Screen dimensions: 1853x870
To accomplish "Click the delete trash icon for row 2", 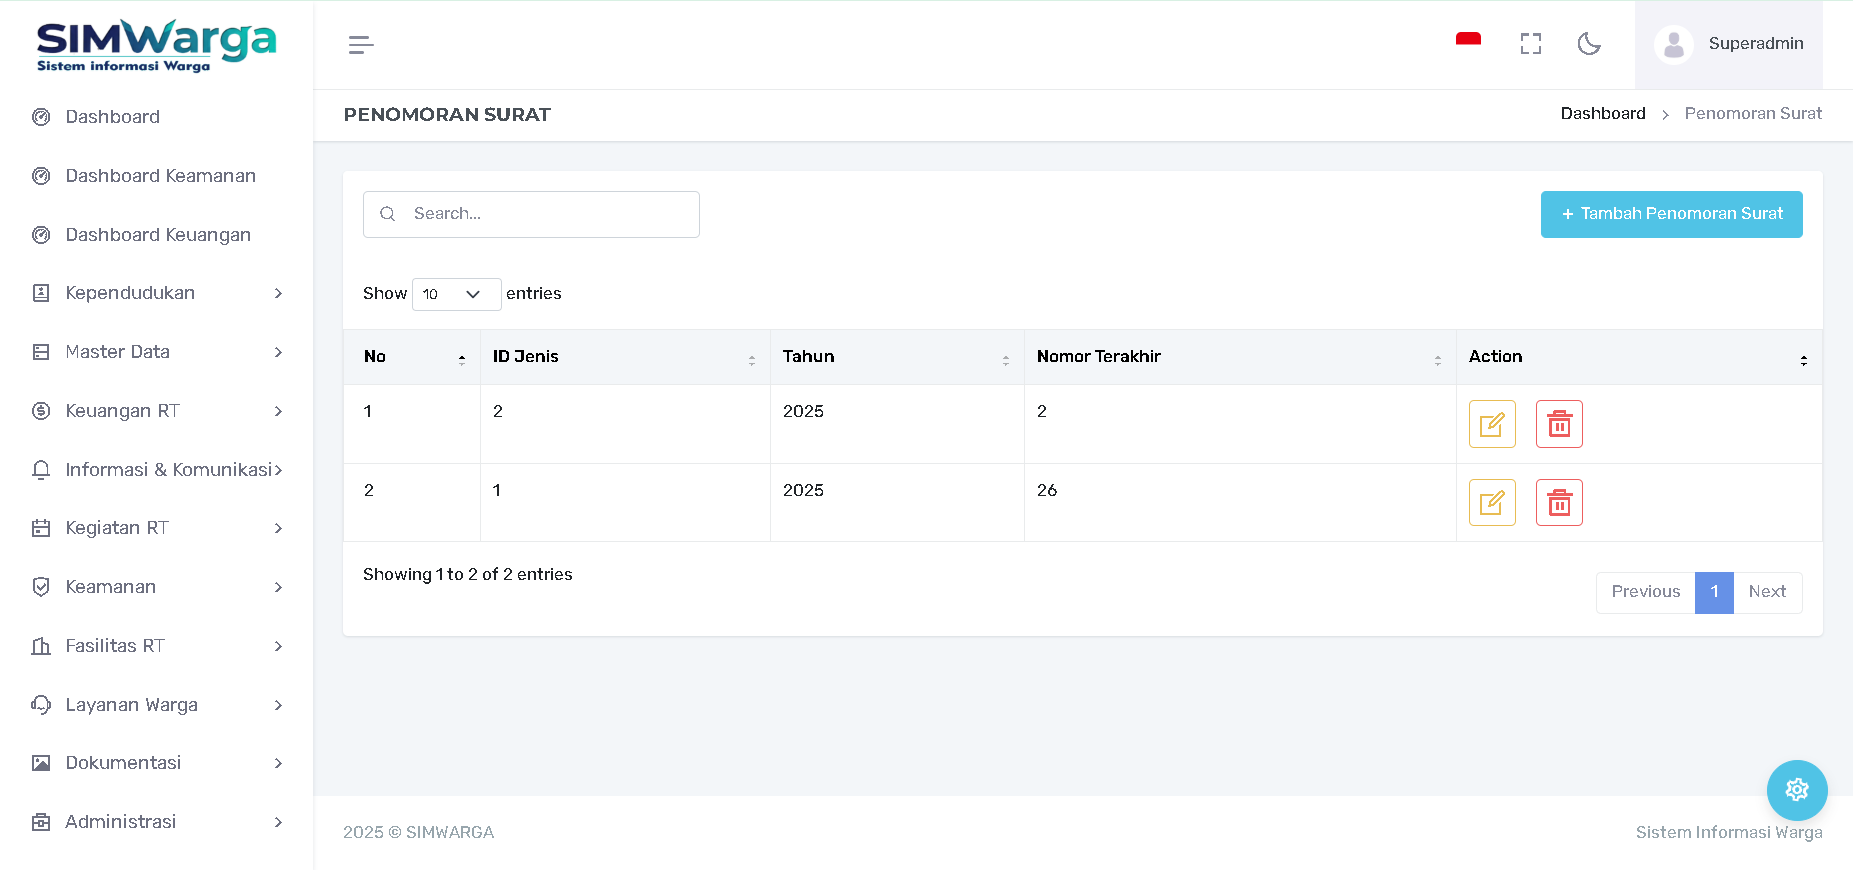I will (x=1558, y=503).
